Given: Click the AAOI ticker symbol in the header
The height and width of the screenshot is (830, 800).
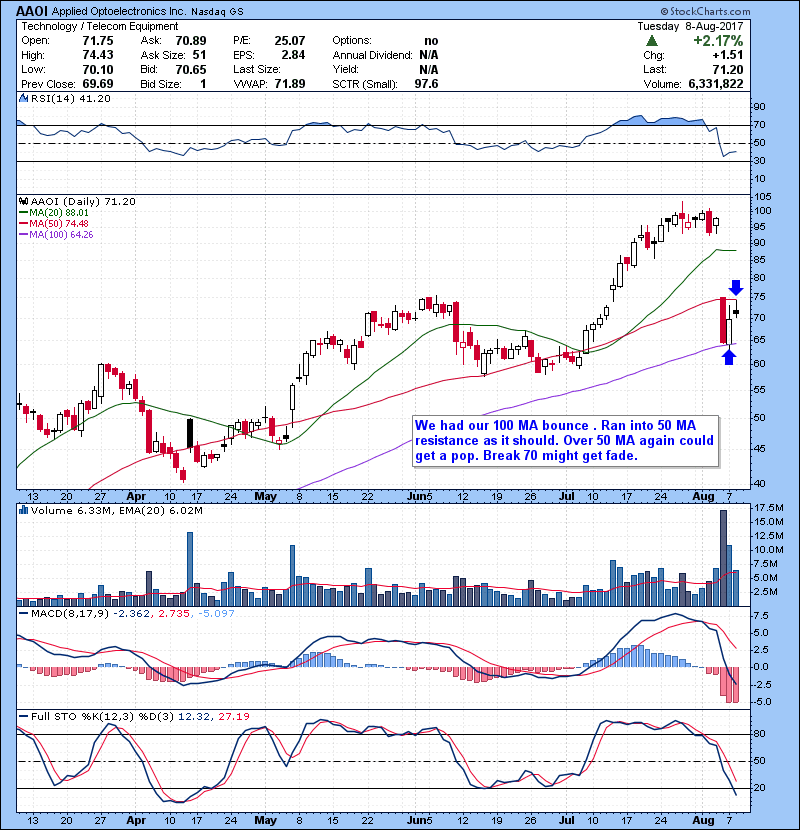Looking at the screenshot, I should tap(32, 11).
